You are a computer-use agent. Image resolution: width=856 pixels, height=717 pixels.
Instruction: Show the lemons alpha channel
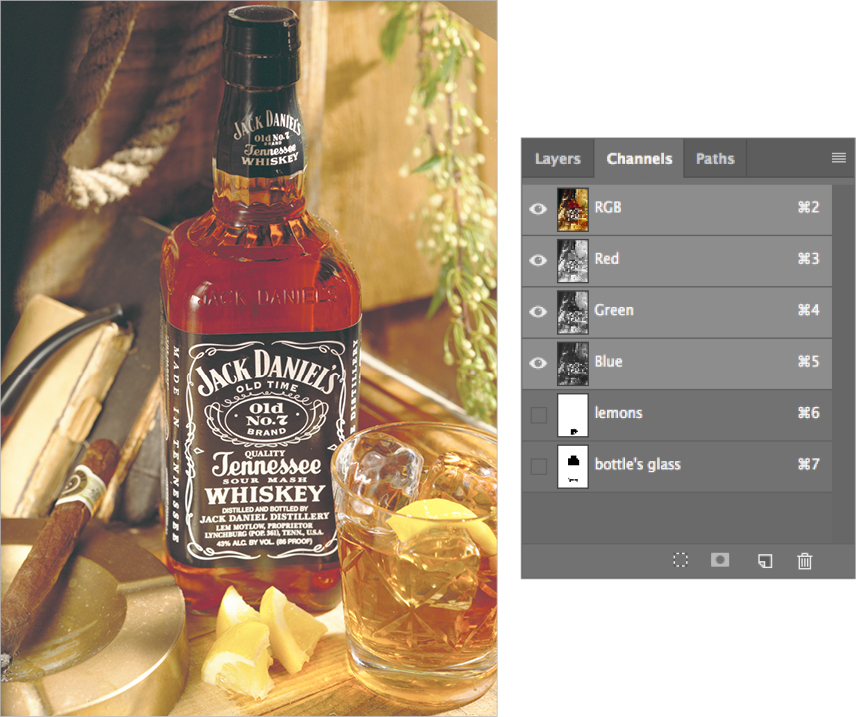(538, 414)
